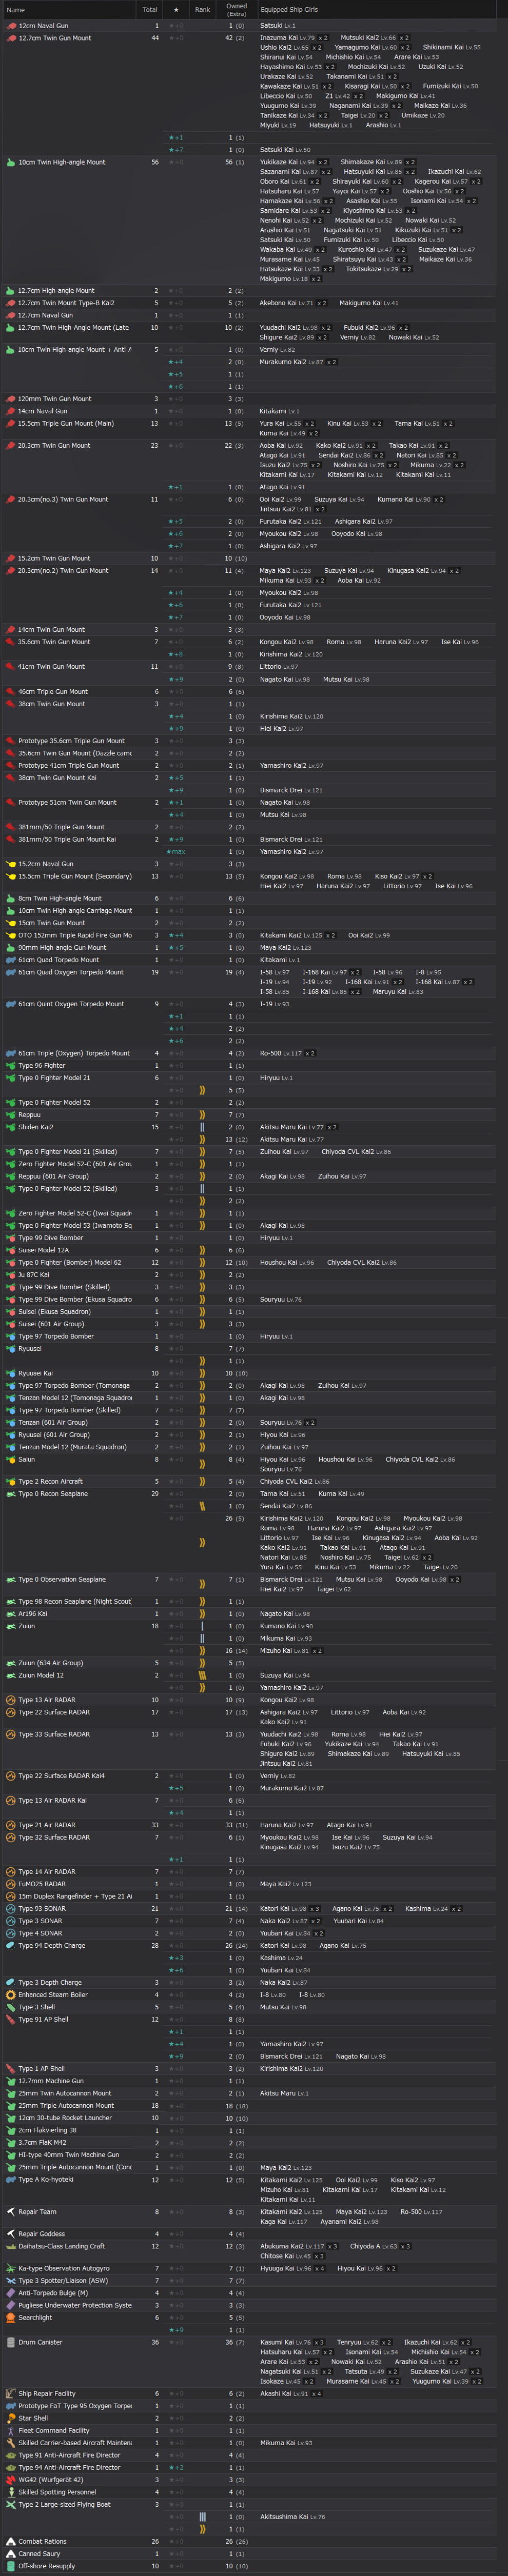Sort by the Total column header
This screenshot has width=508, height=2576.
point(150,10)
